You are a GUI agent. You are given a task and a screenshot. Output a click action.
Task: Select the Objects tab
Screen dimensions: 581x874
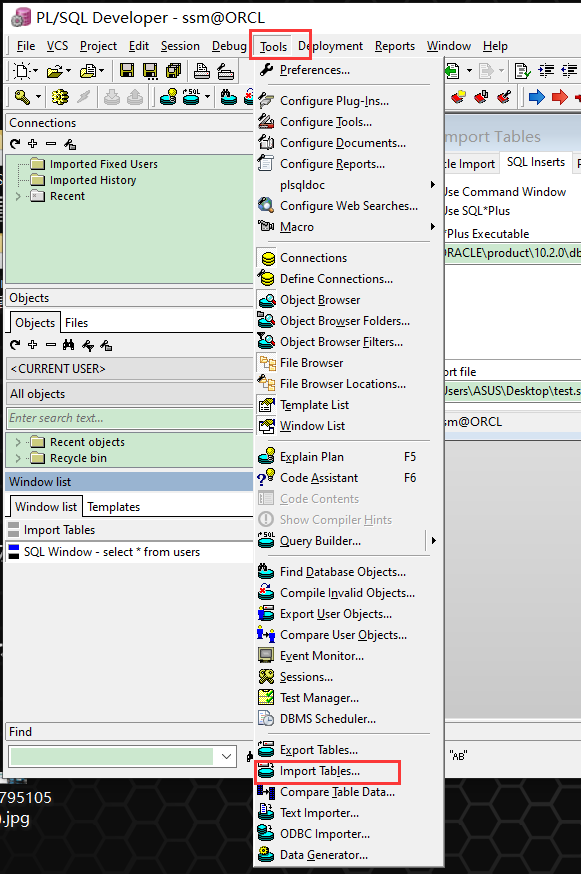(35, 323)
